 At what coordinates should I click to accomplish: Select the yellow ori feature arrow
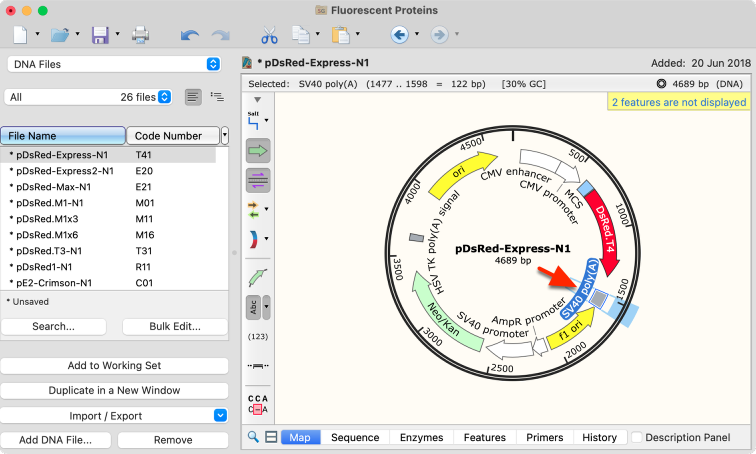[458, 174]
